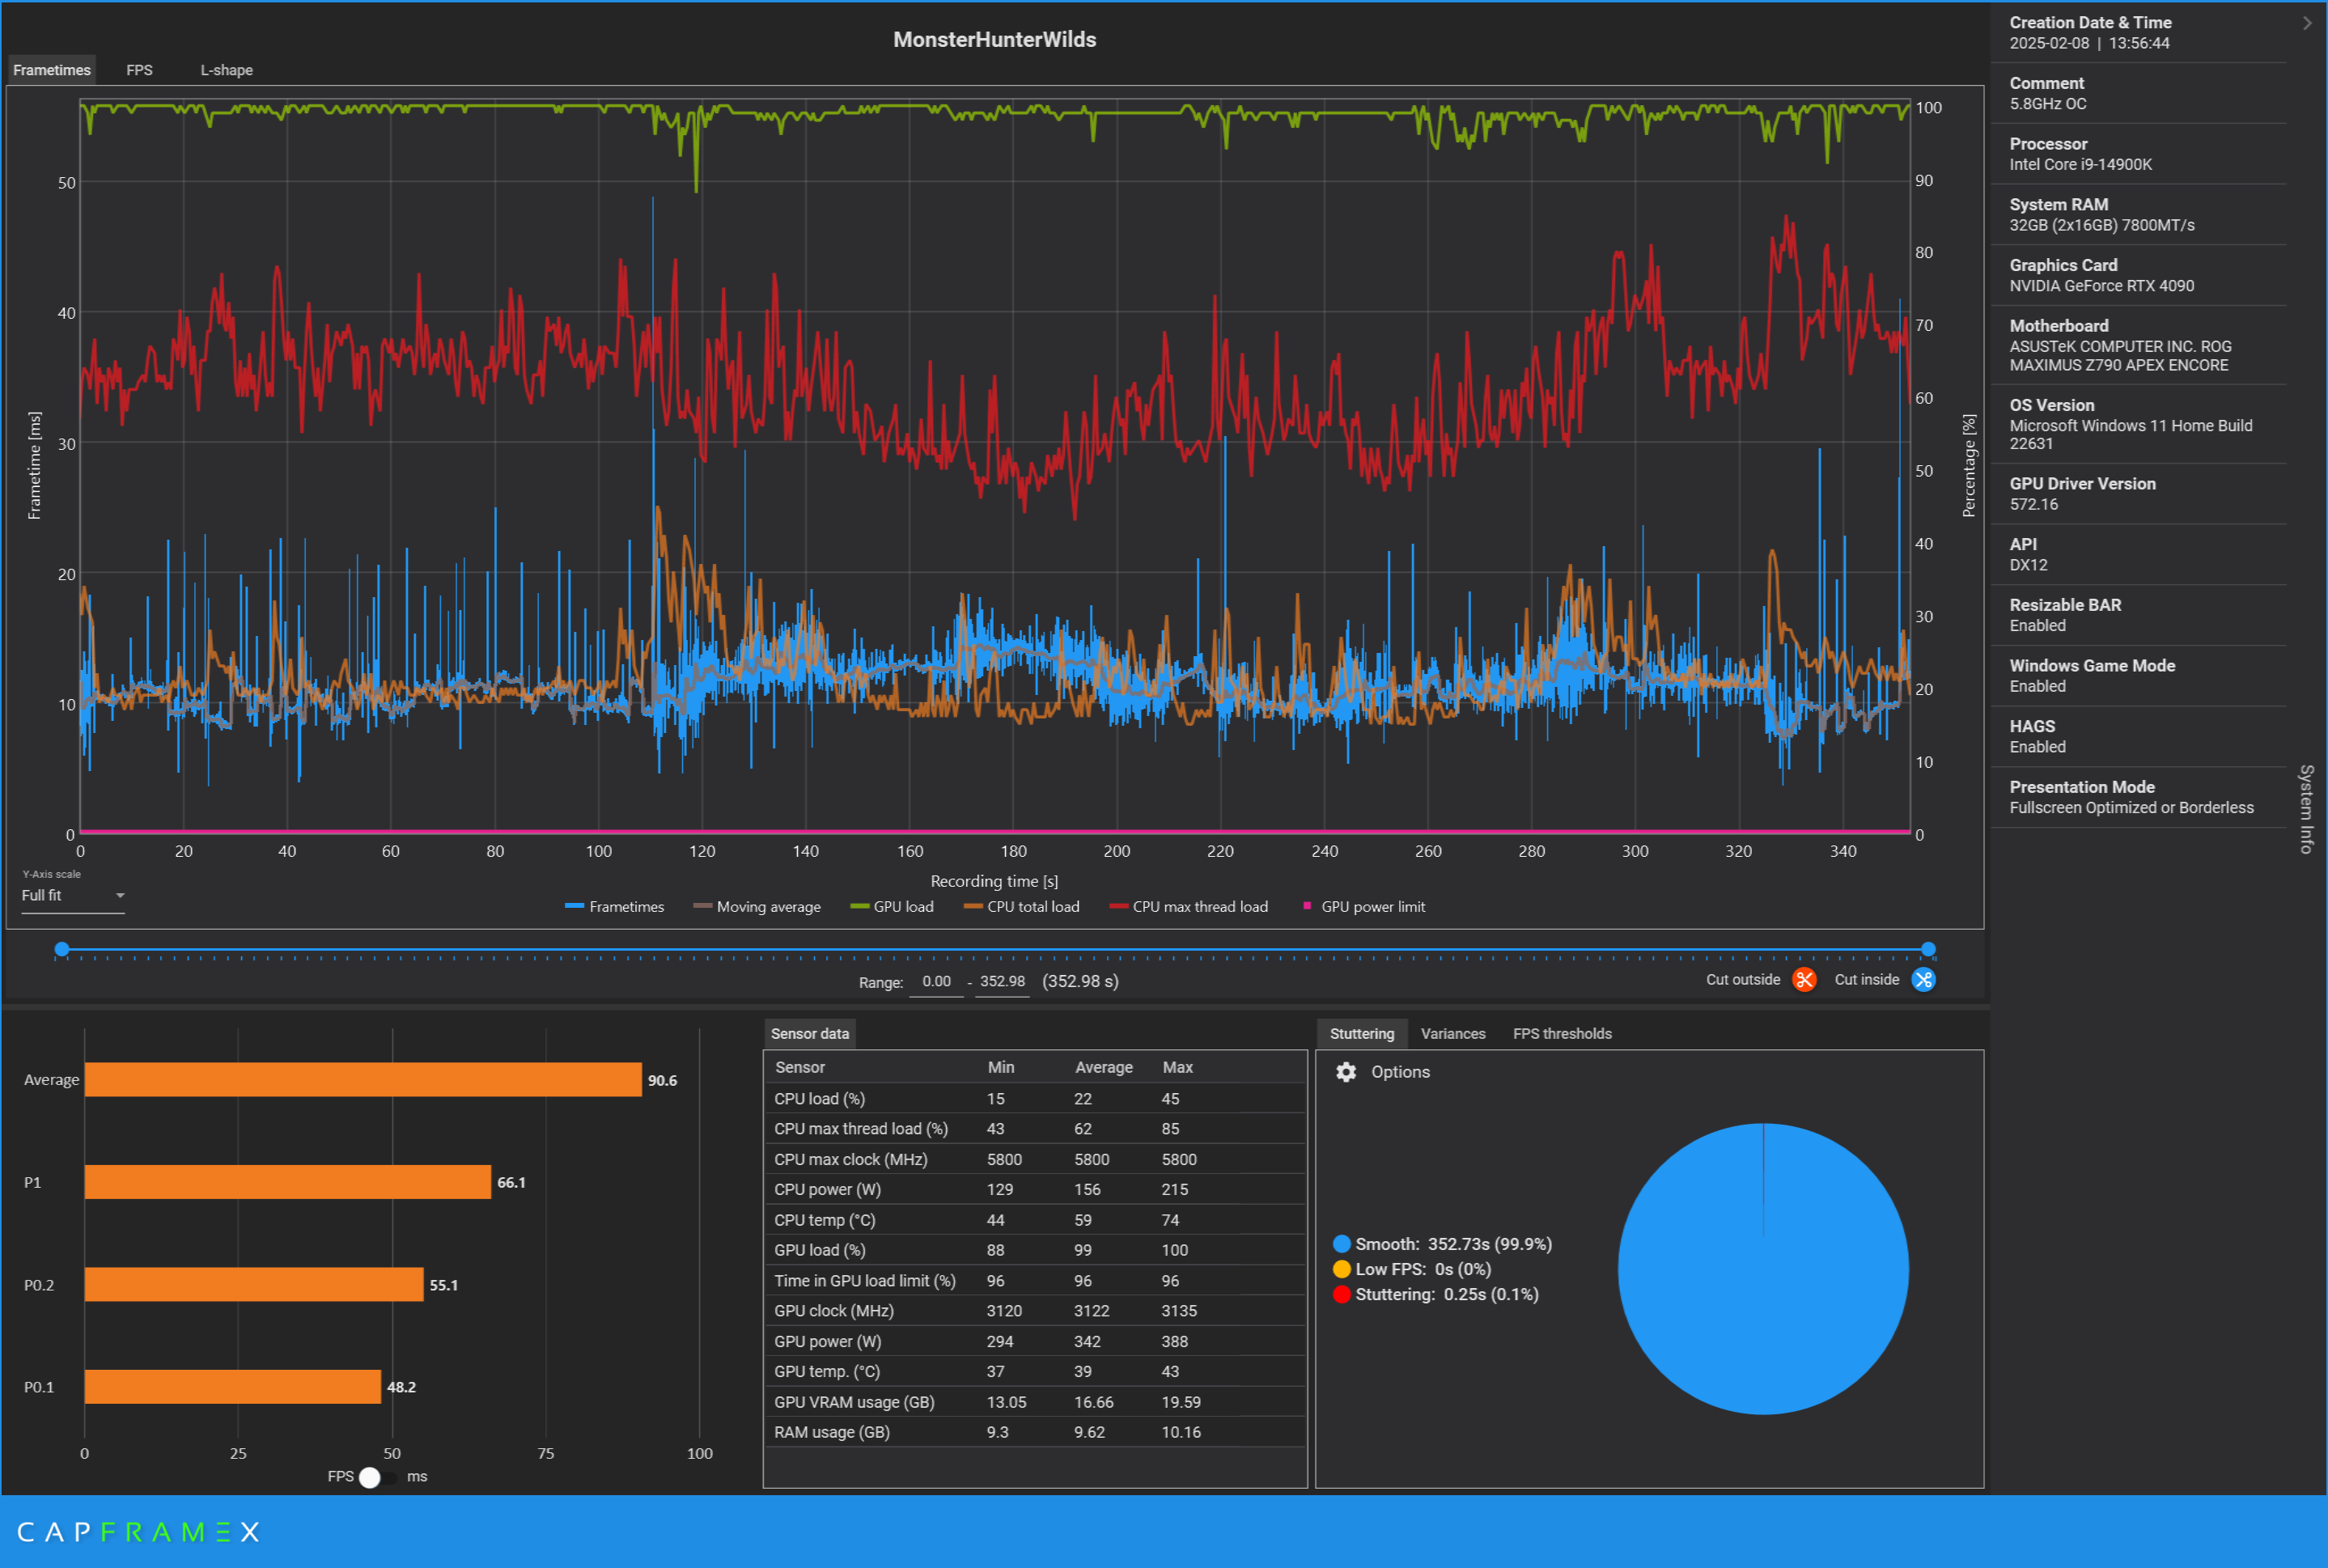Click the left range slider handle
The width and height of the screenshot is (2328, 1568).
click(x=62, y=949)
